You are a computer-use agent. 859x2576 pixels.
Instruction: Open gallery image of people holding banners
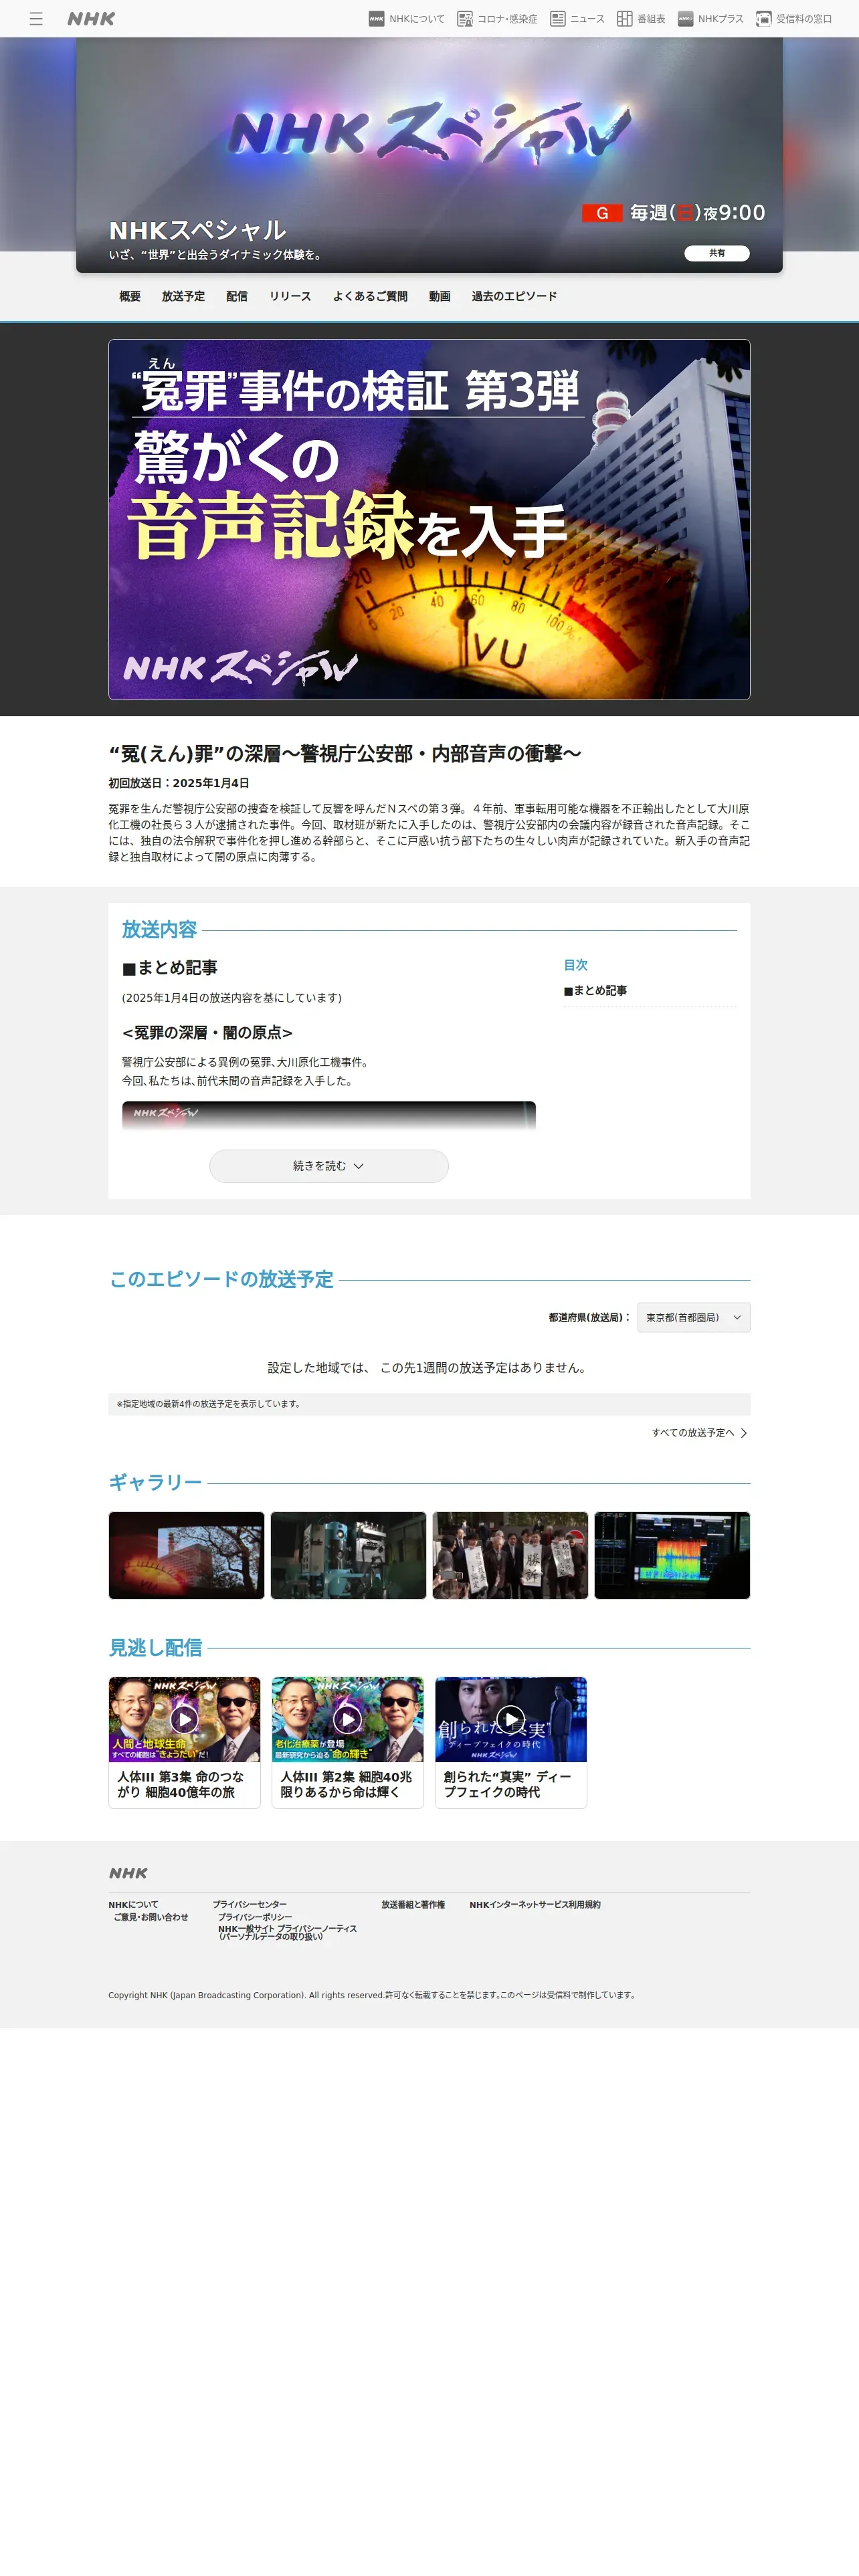(510, 1555)
